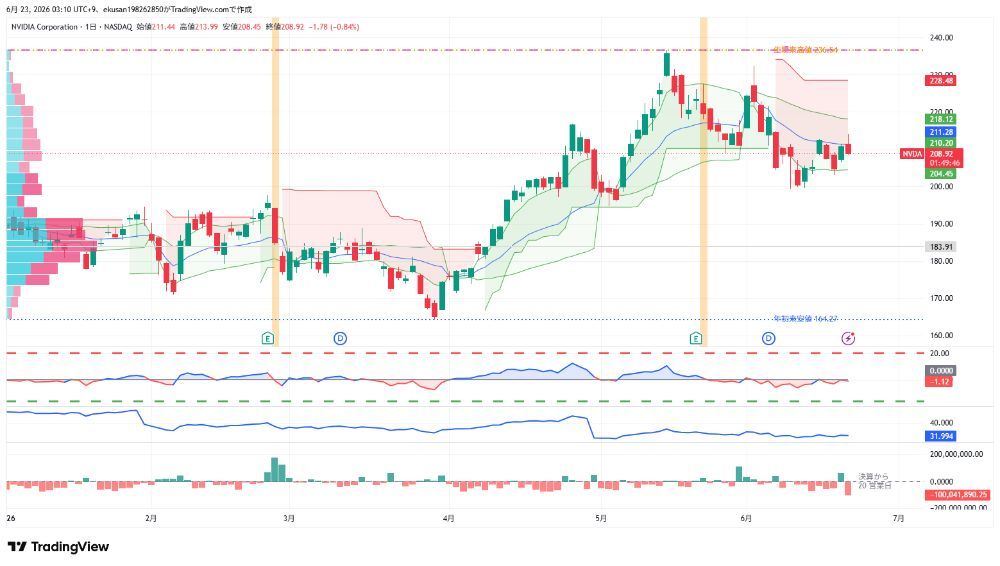
Task: Click the NVIDIA Corporation symbol title
Action: 44,27
